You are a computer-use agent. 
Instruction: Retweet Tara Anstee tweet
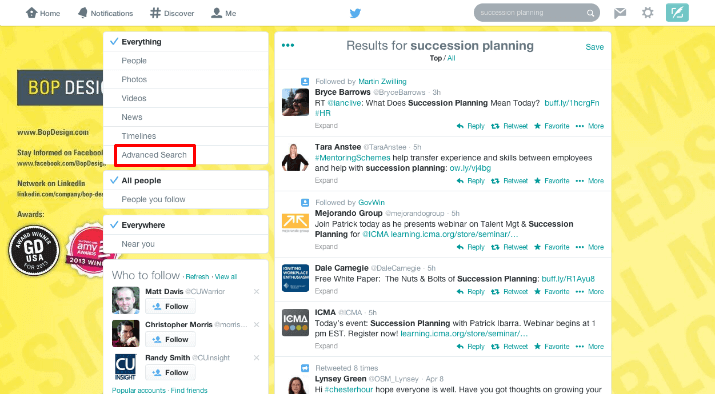tap(509, 181)
